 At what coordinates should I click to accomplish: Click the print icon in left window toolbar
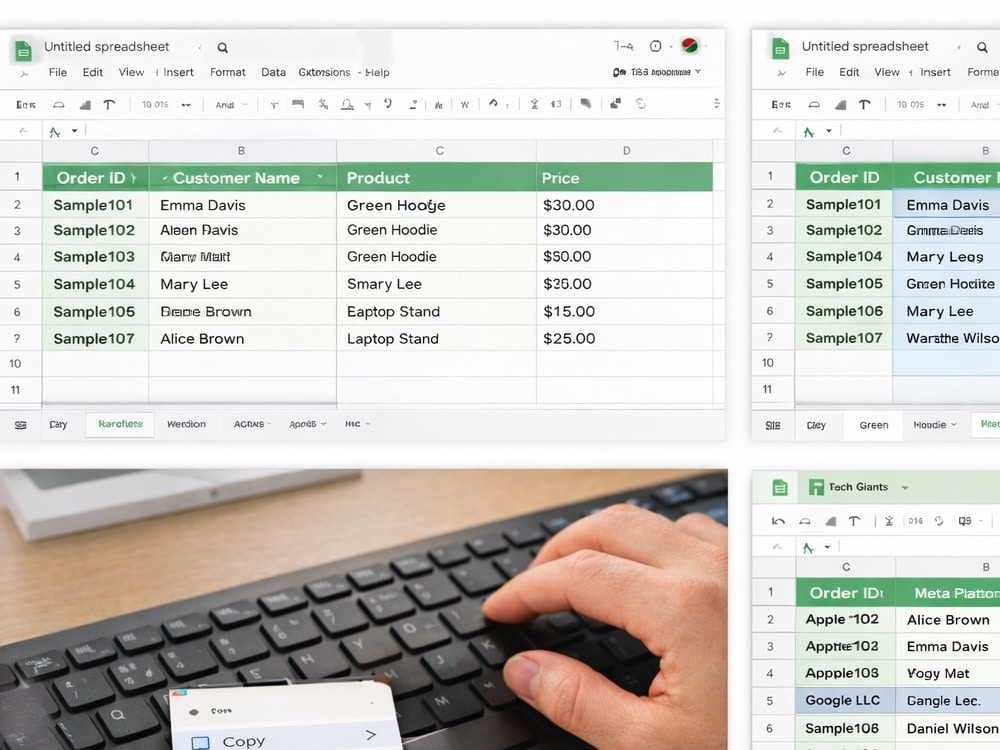[x=59, y=105]
